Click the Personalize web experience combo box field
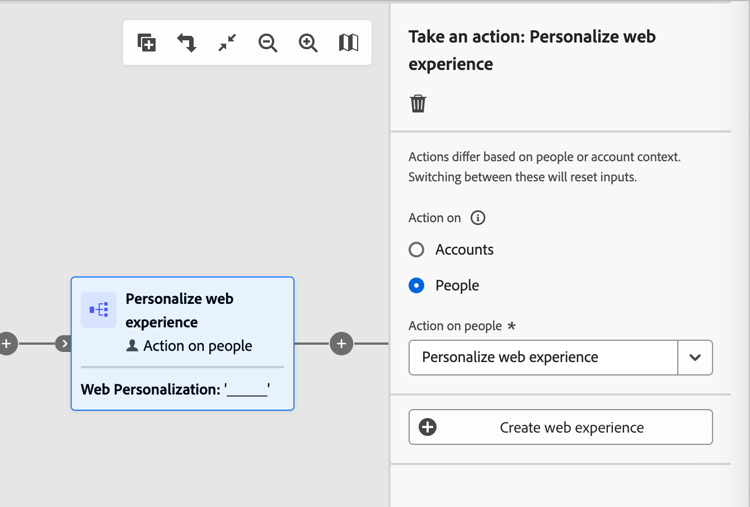The image size is (750, 507). point(543,357)
